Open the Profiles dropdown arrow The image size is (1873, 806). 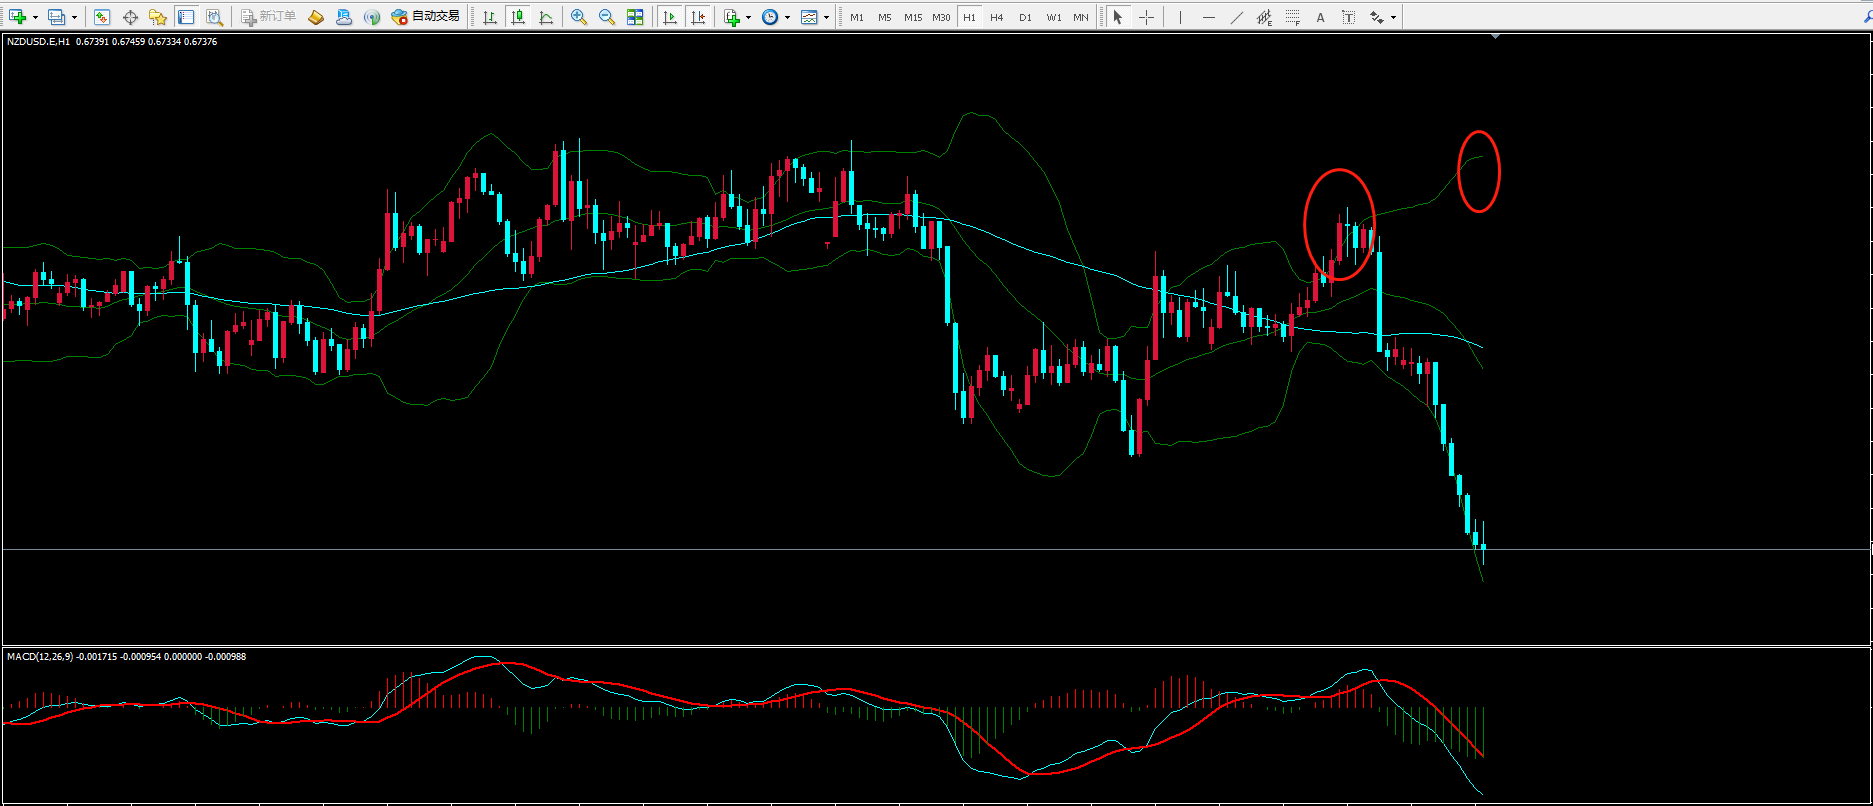[74, 17]
